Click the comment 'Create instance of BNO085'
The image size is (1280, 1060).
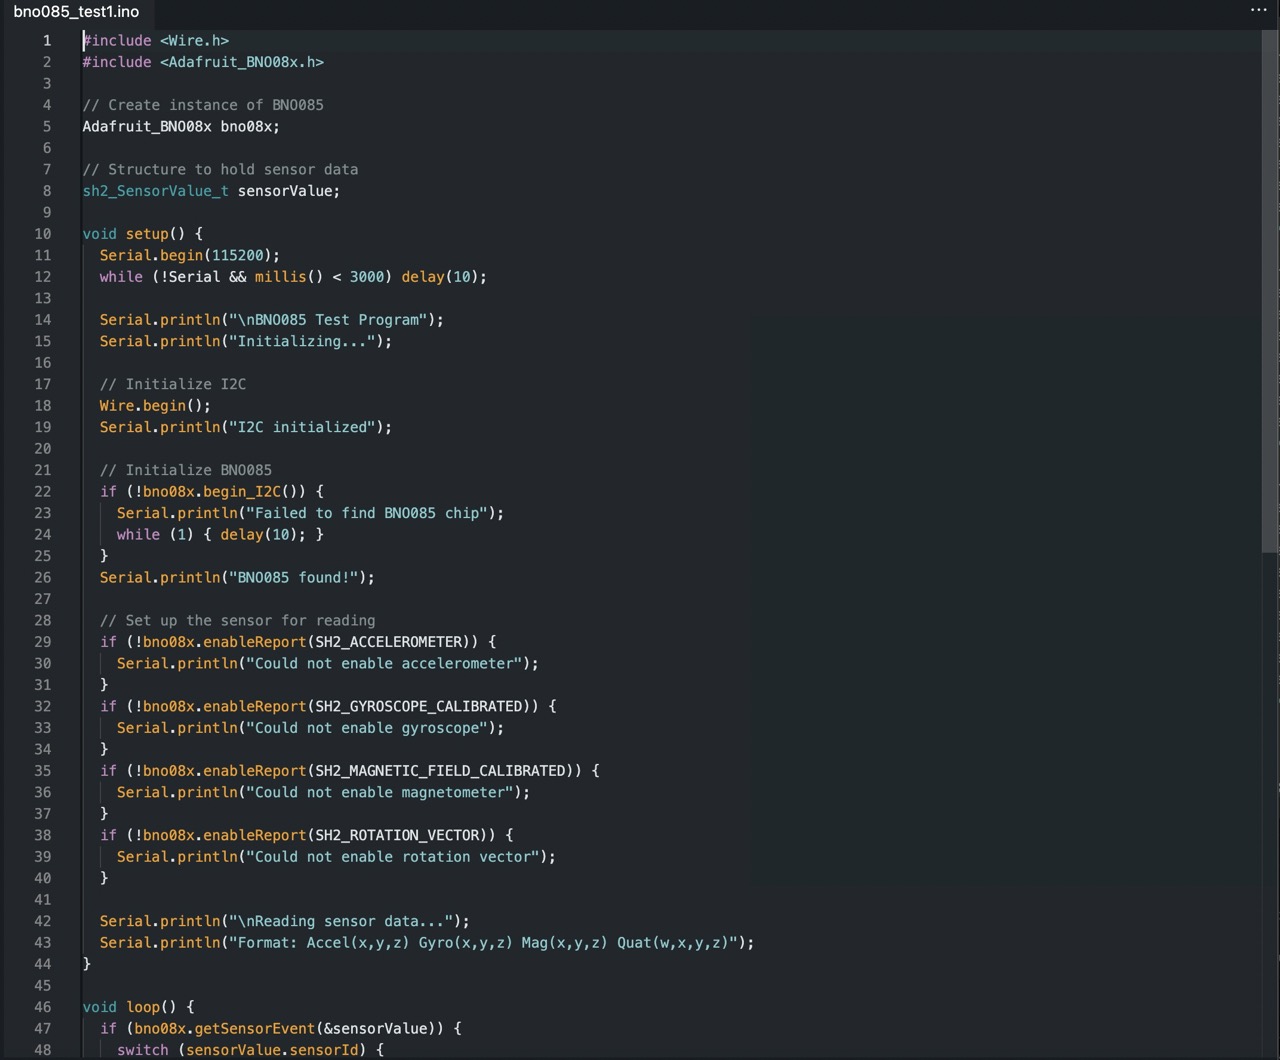(x=216, y=105)
